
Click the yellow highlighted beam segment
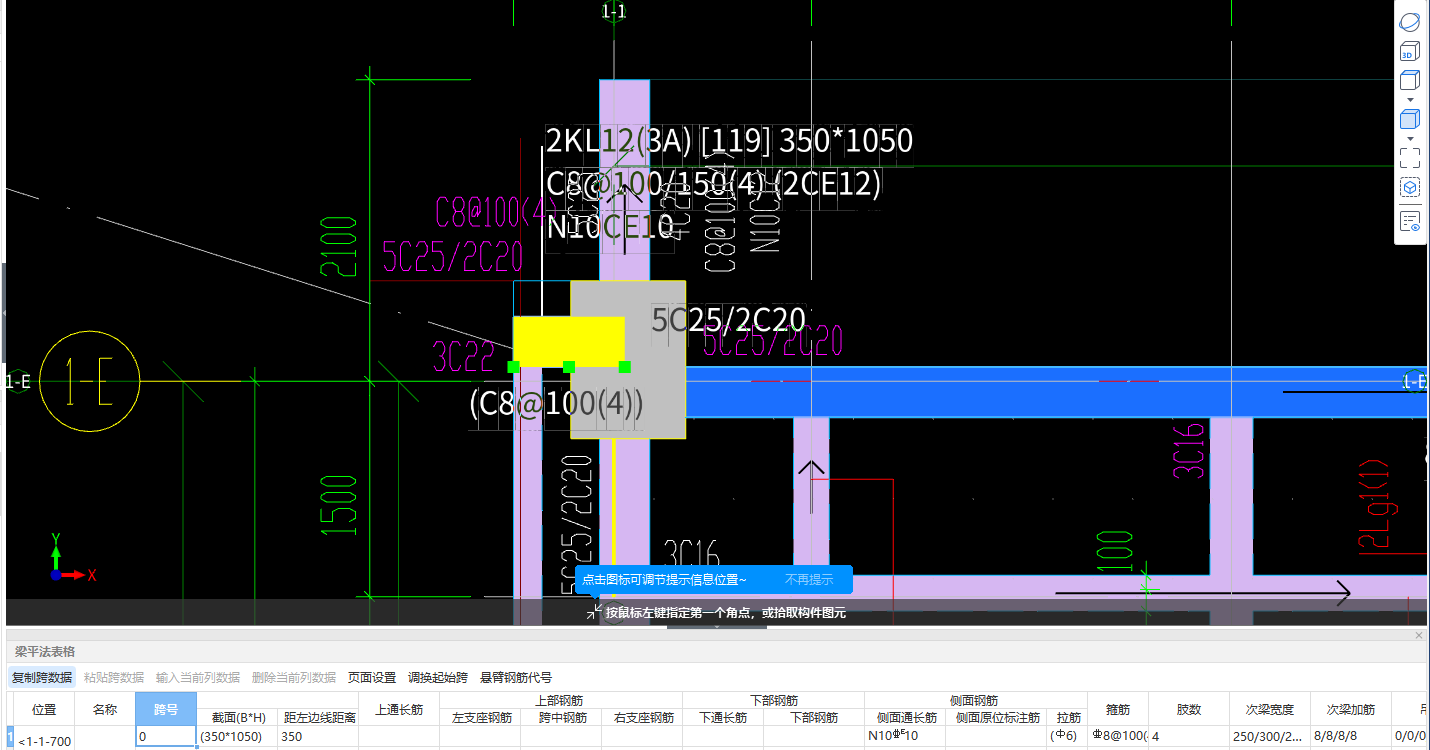coord(568,340)
